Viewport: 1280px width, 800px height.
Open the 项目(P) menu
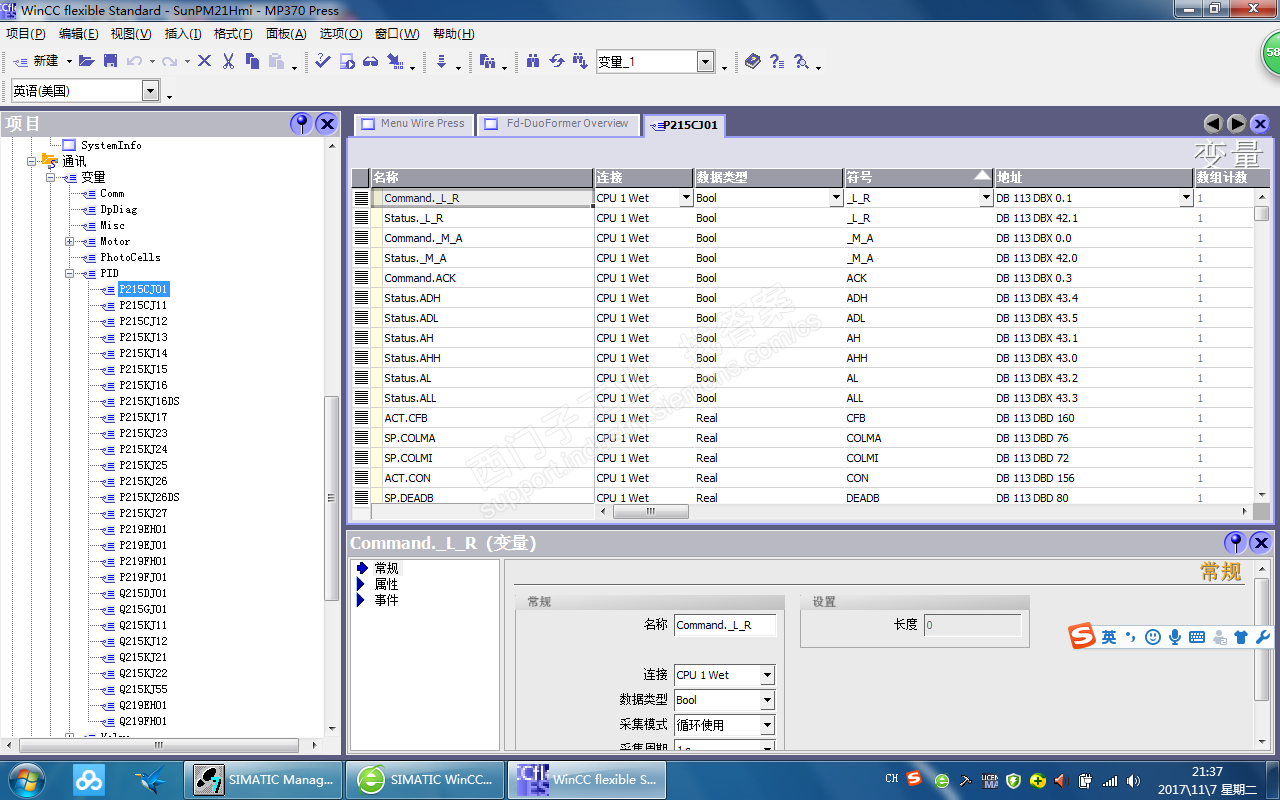pos(25,34)
